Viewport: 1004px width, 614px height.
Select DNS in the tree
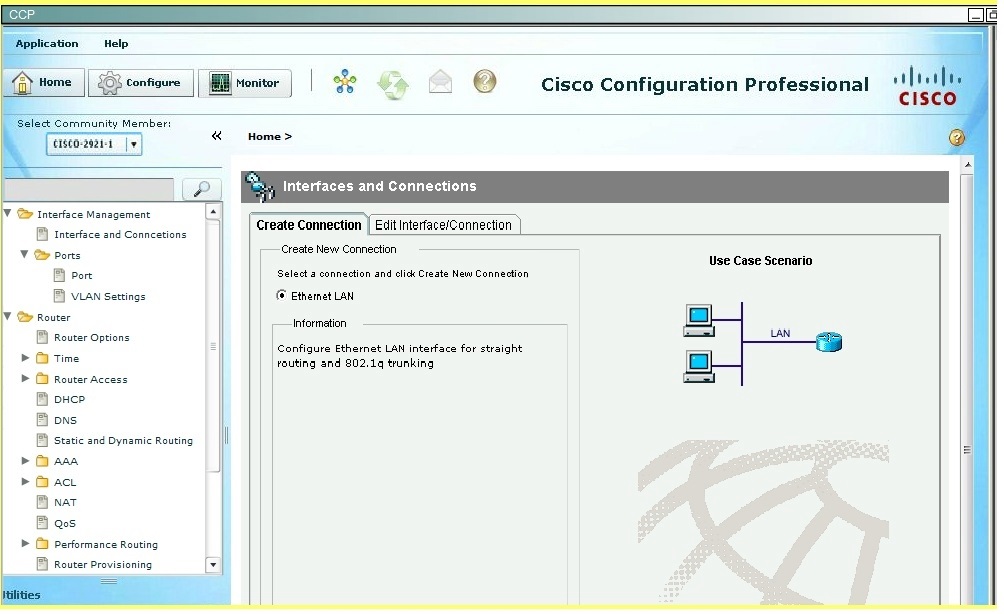65,421
